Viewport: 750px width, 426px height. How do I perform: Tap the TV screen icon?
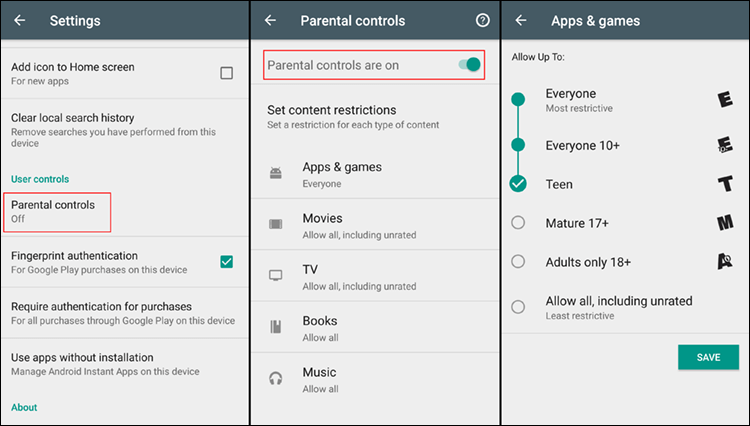click(x=276, y=275)
